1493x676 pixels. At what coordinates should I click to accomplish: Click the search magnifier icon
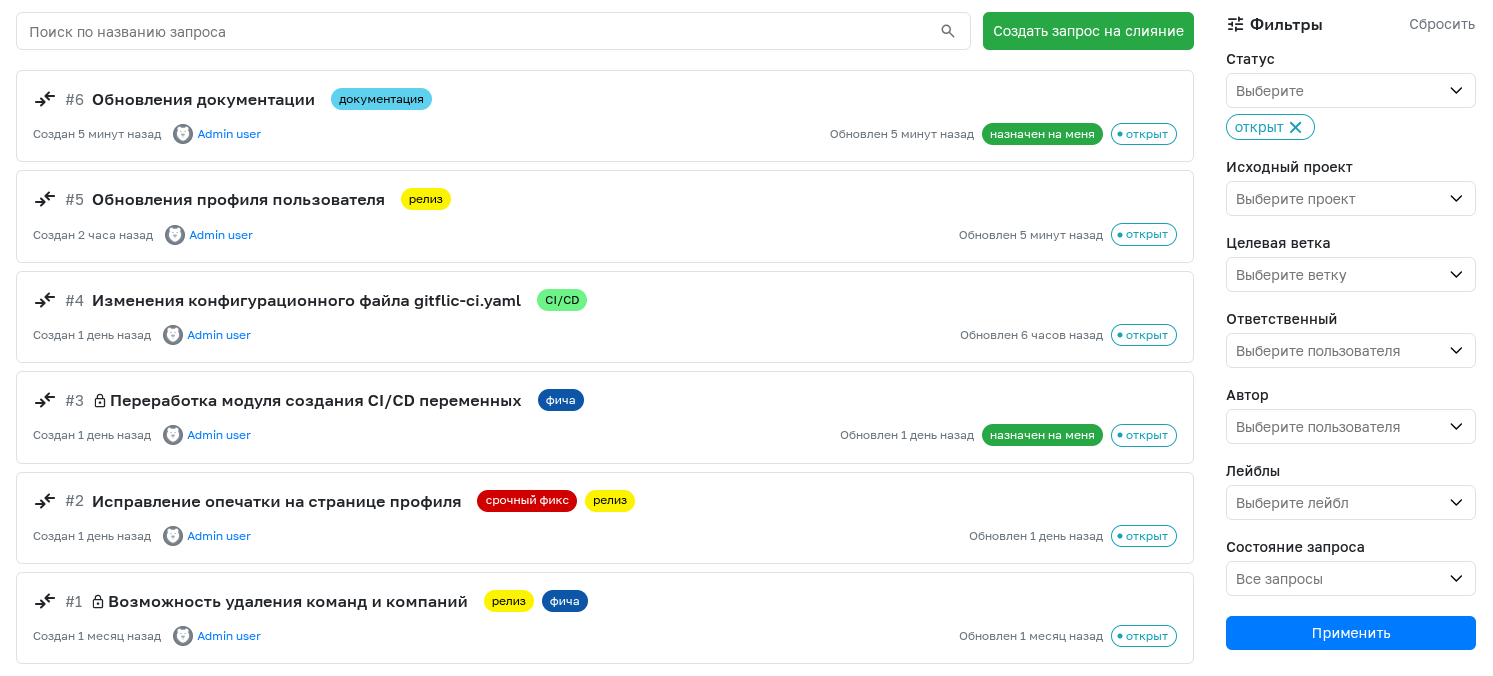tap(947, 31)
